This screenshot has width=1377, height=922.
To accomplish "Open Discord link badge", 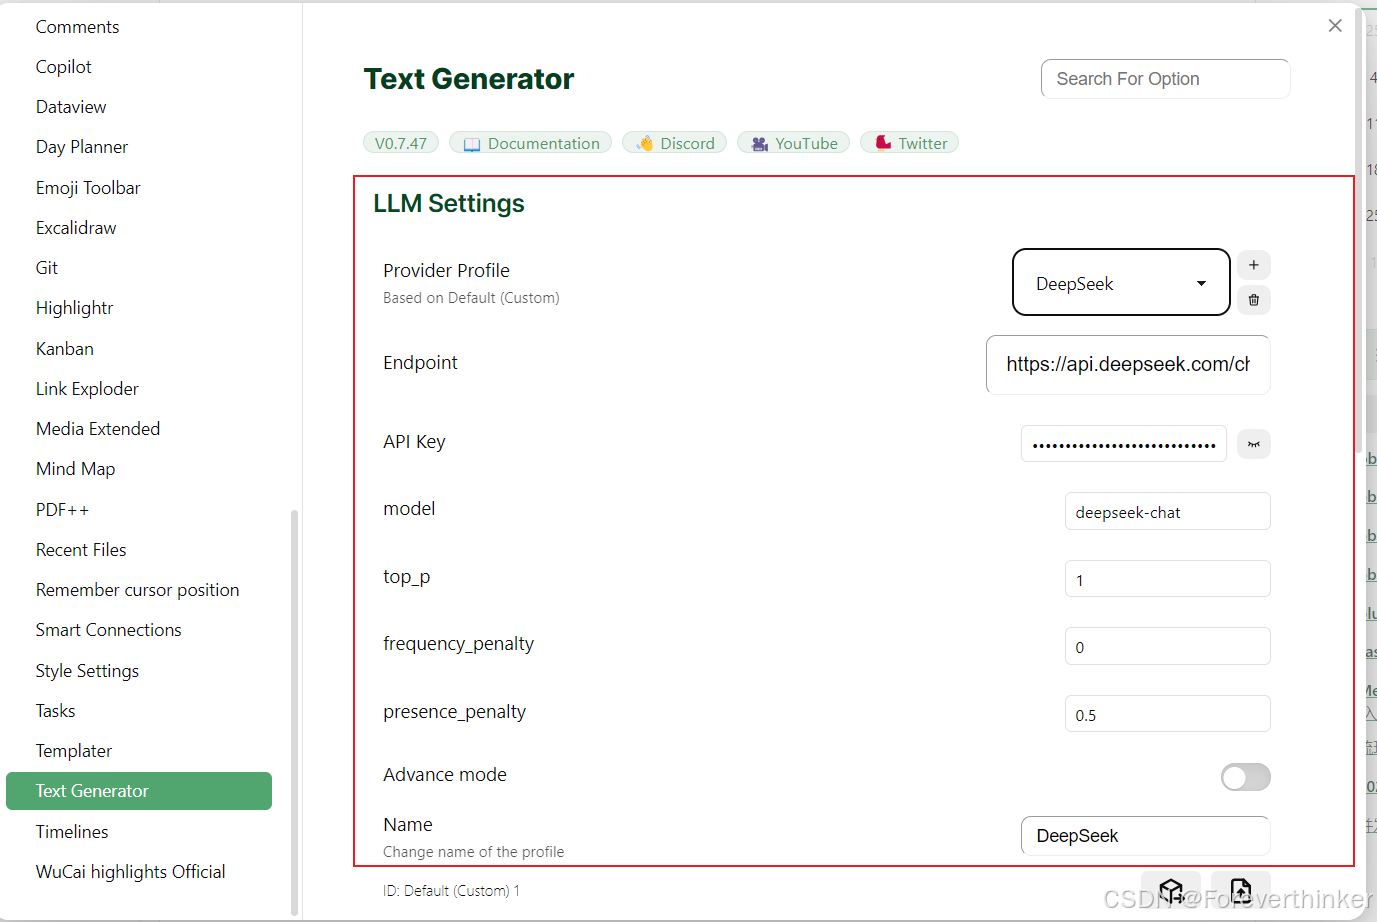I will coord(674,143).
